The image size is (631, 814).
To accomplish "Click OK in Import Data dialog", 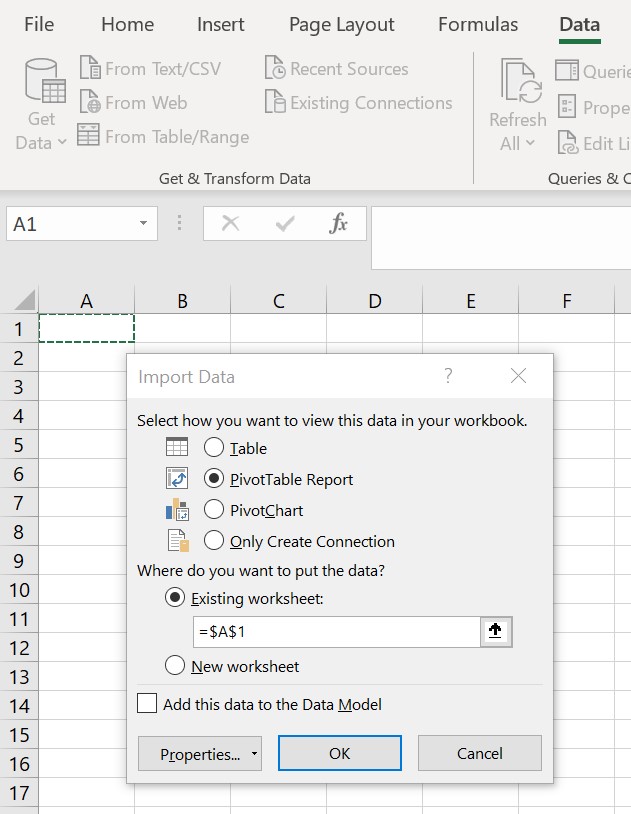I will click(x=340, y=753).
